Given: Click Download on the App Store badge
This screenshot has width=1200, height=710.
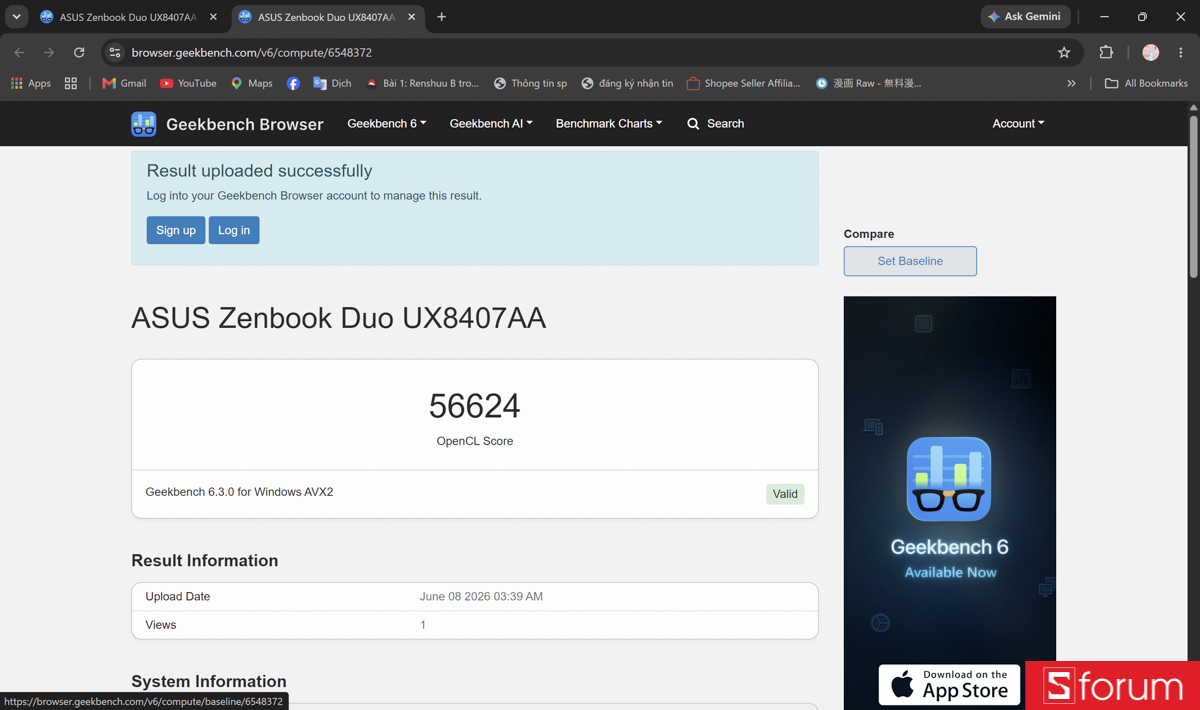Looking at the screenshot, I should tap(950, 685).
